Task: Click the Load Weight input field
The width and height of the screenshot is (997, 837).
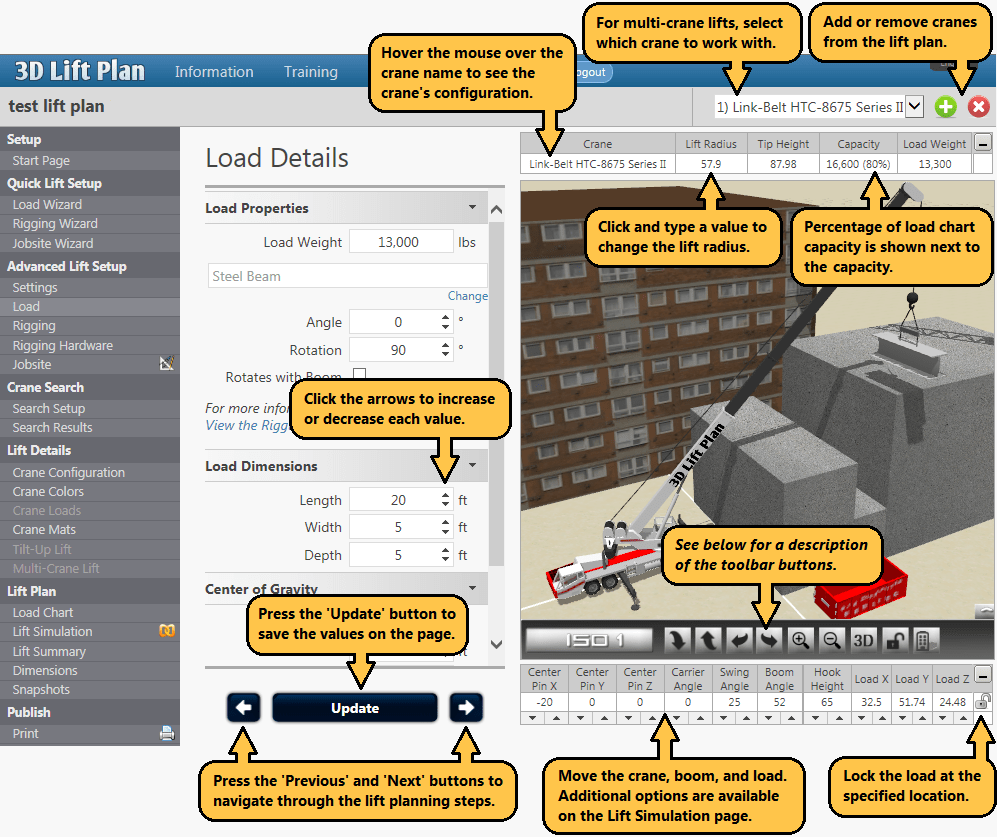Action: tap(400, 241)
